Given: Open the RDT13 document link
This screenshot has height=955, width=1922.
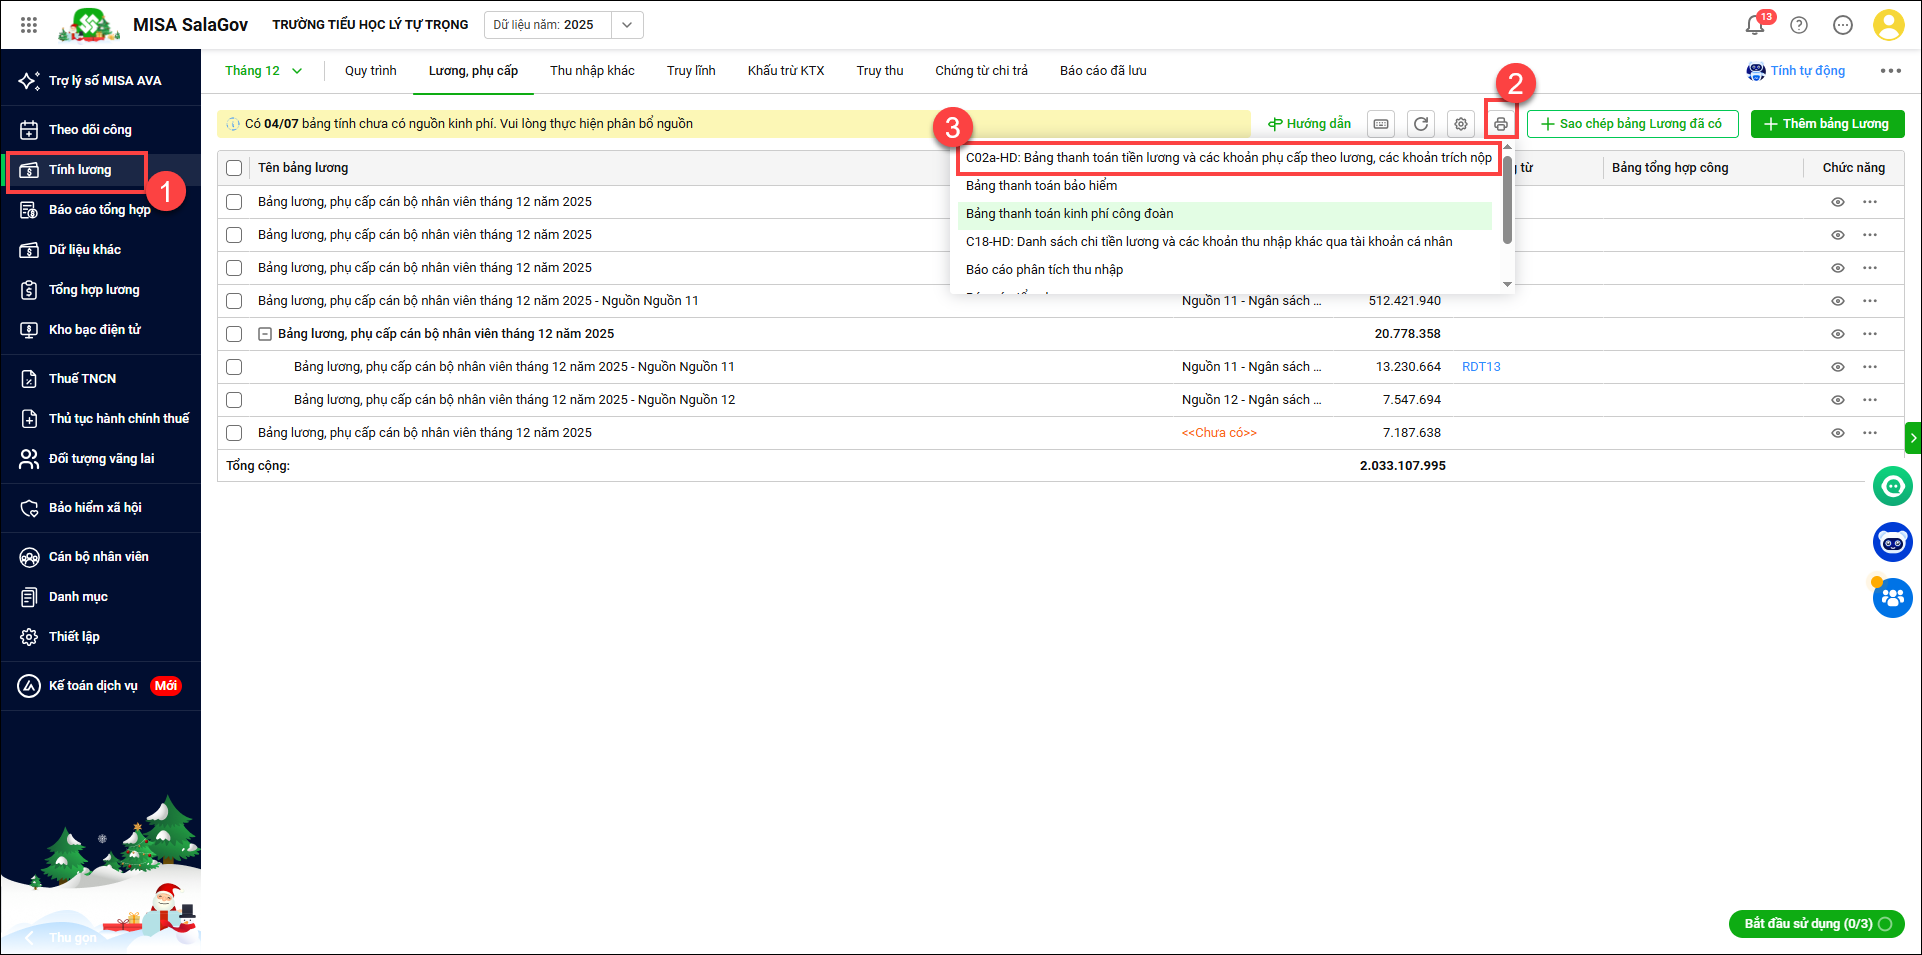Looking at the screenshot, I should (1481, 367).
